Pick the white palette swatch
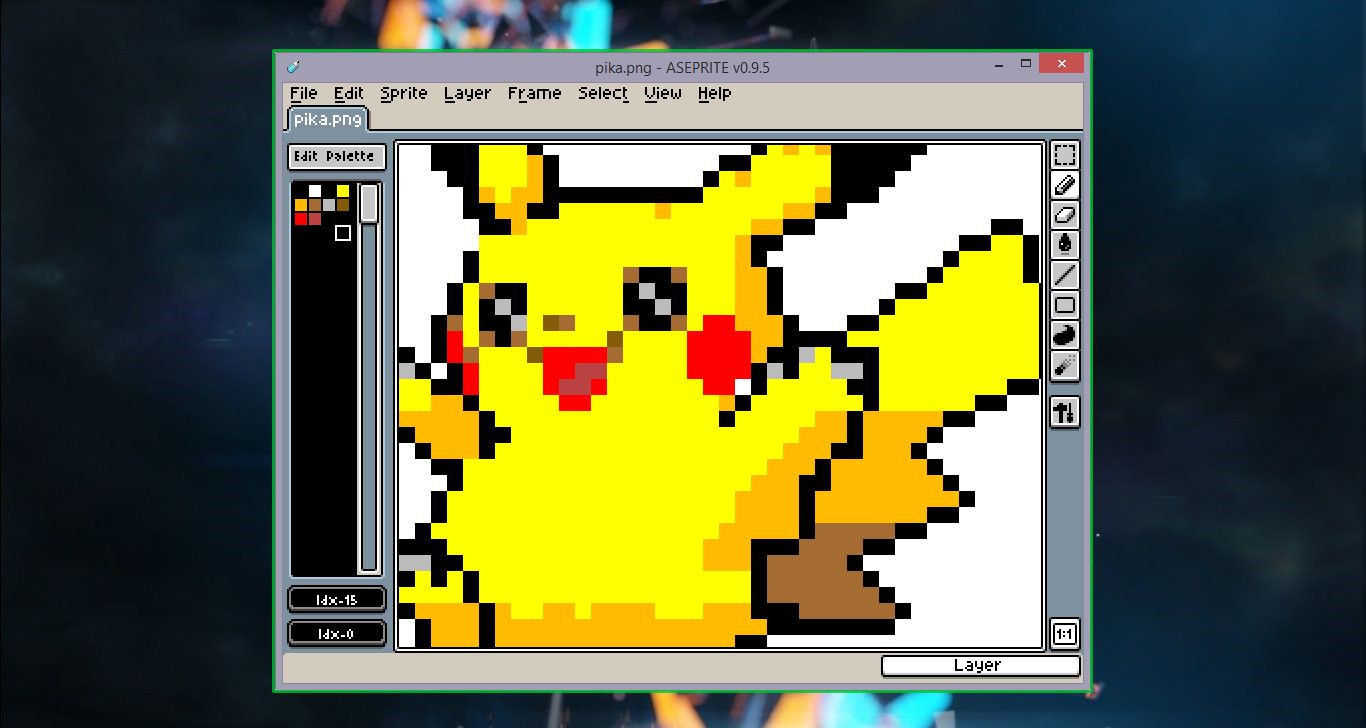The image size is (1366, 728). click(315, 191)
